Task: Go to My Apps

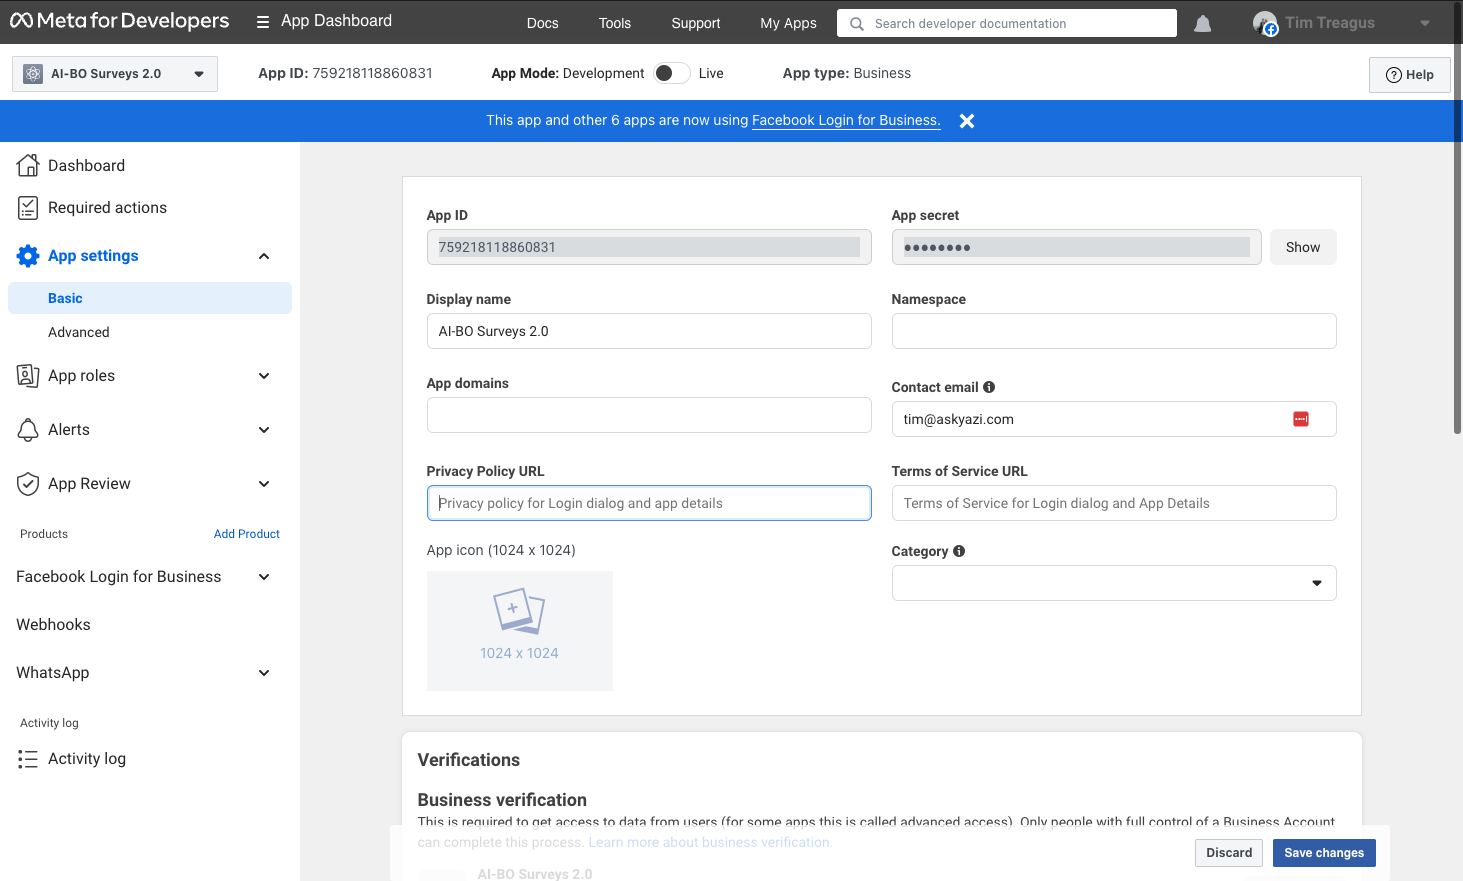Action: [788, 23]
